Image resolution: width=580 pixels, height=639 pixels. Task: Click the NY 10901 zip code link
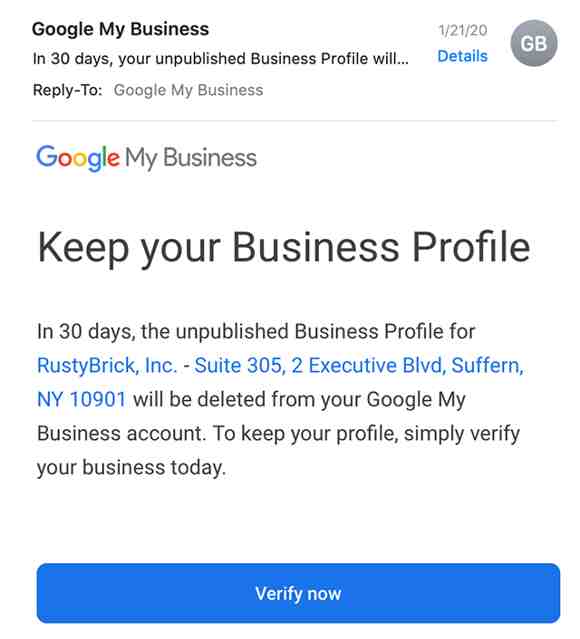82,399
